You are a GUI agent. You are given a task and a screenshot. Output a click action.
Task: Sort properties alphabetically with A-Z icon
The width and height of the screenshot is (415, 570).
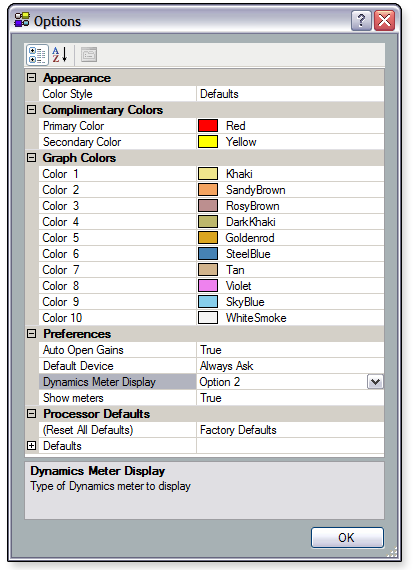60,55
